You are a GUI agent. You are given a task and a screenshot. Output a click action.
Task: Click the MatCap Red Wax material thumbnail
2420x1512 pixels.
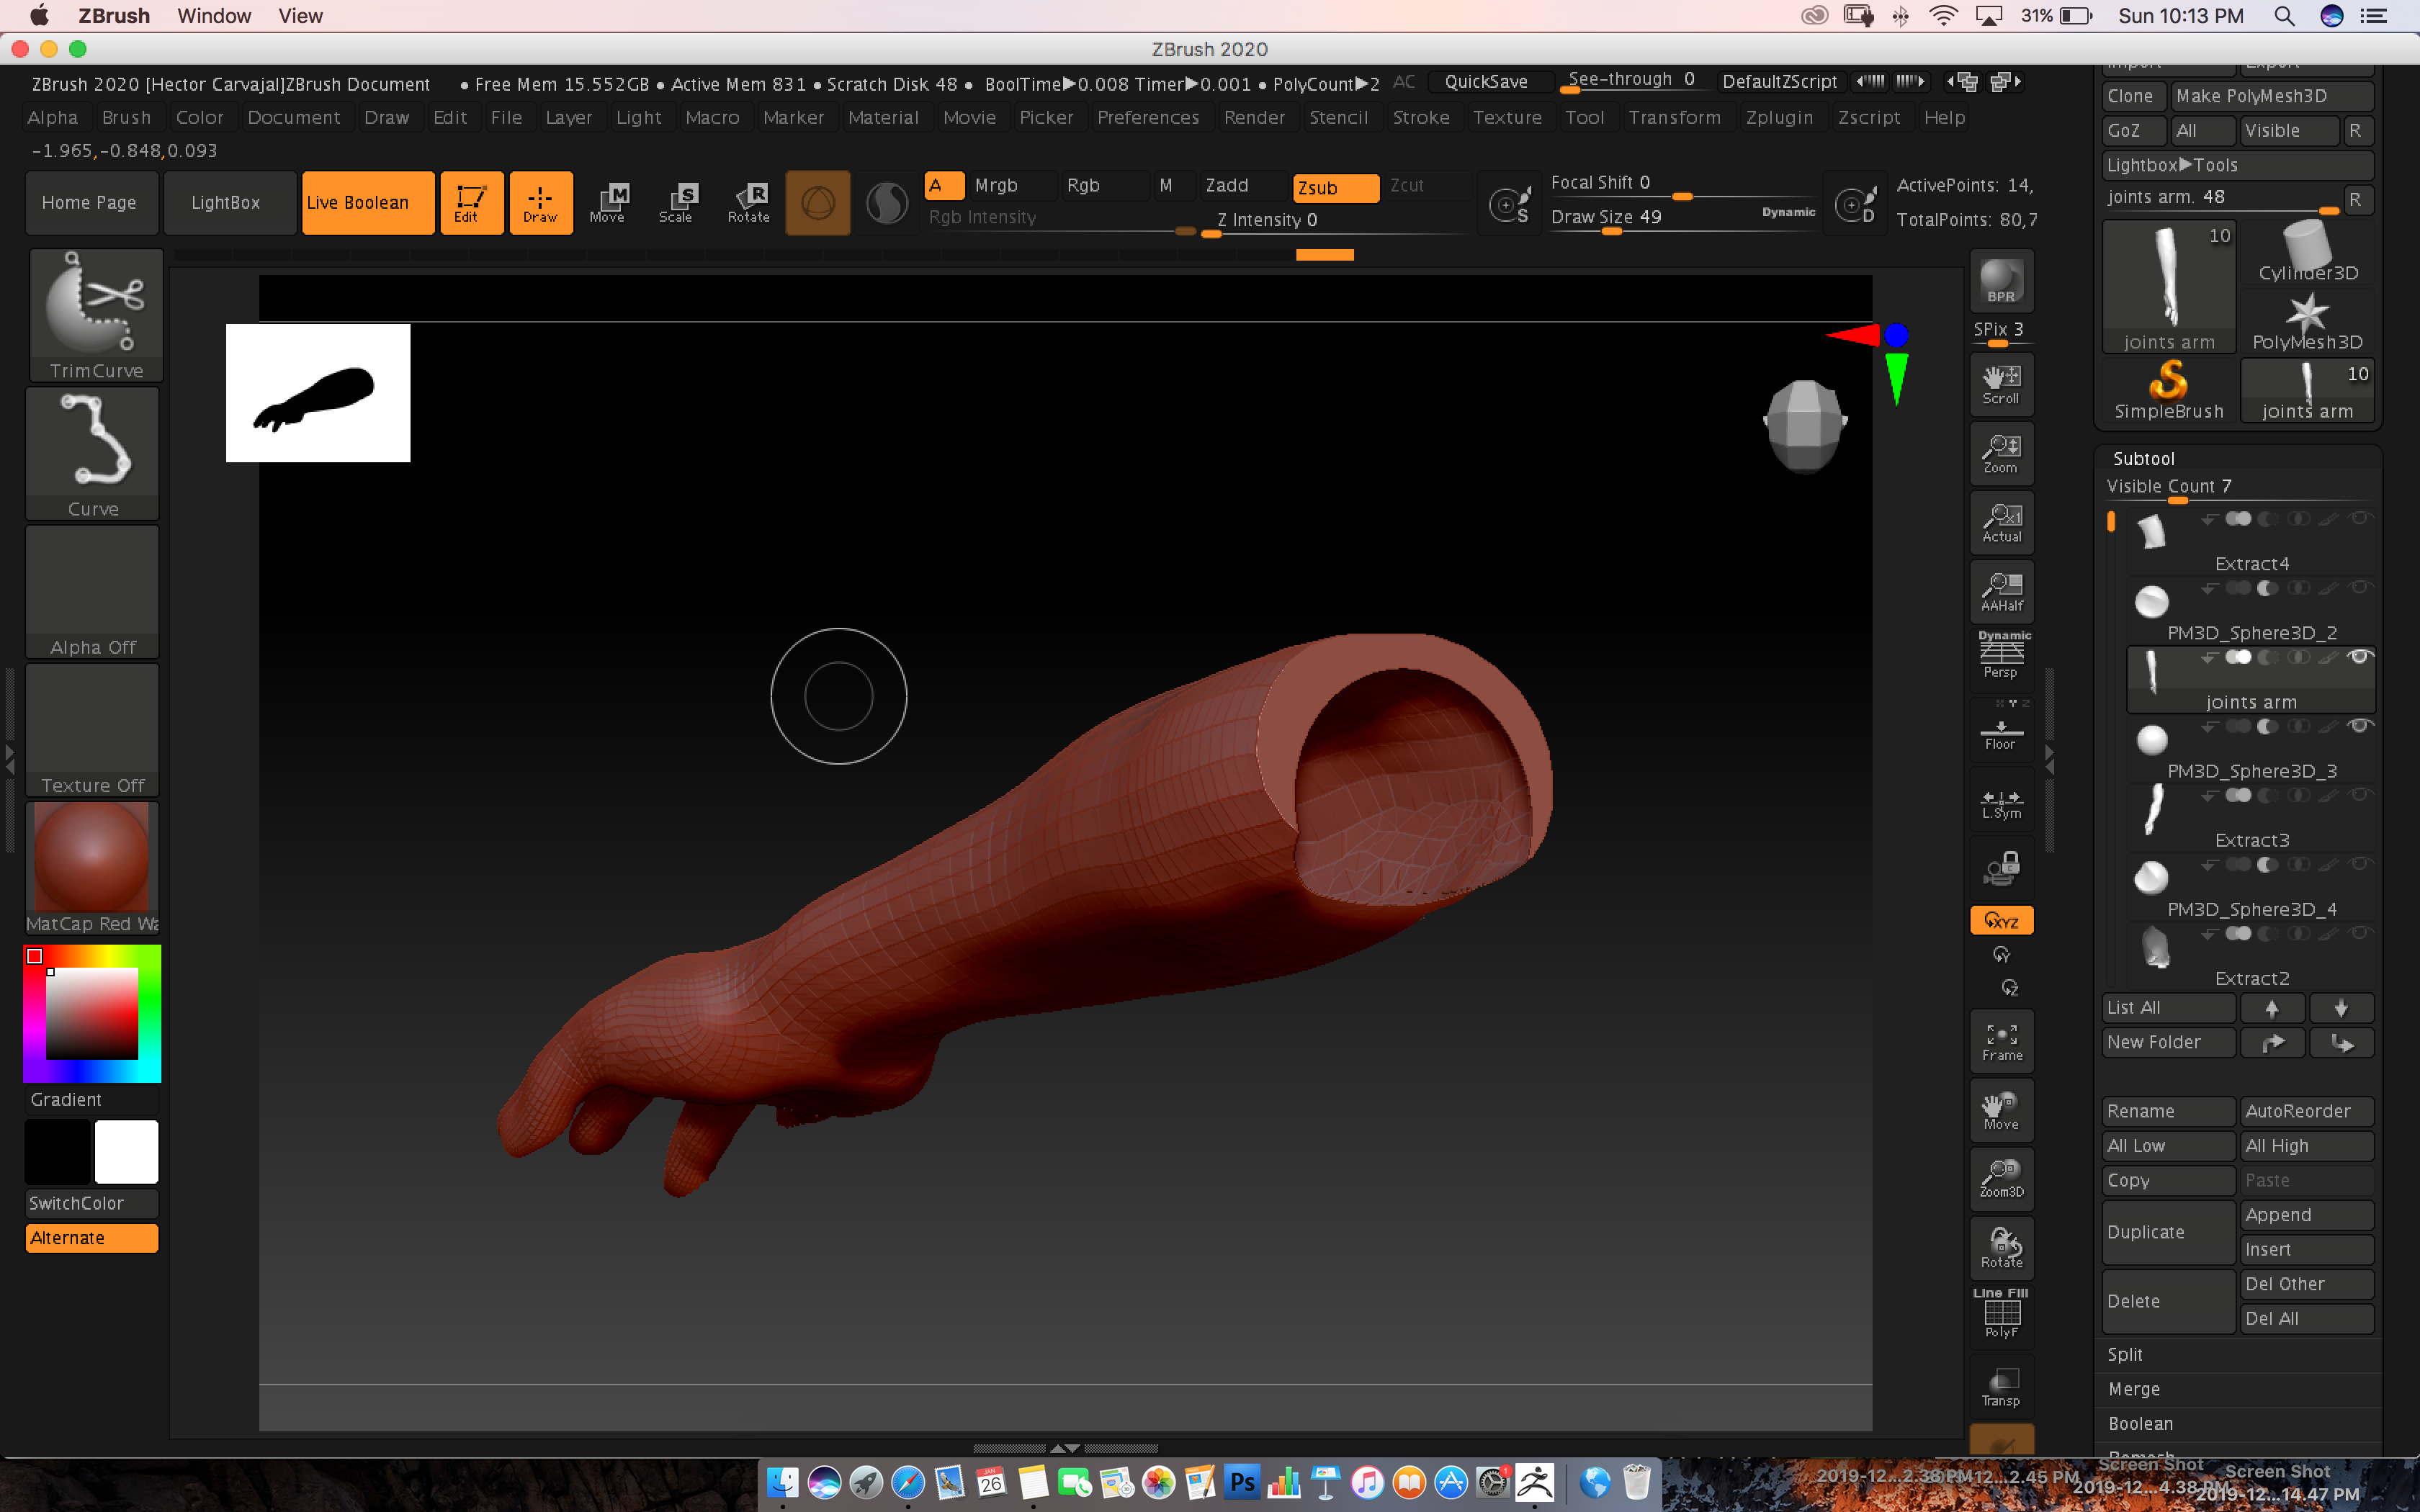92,857
